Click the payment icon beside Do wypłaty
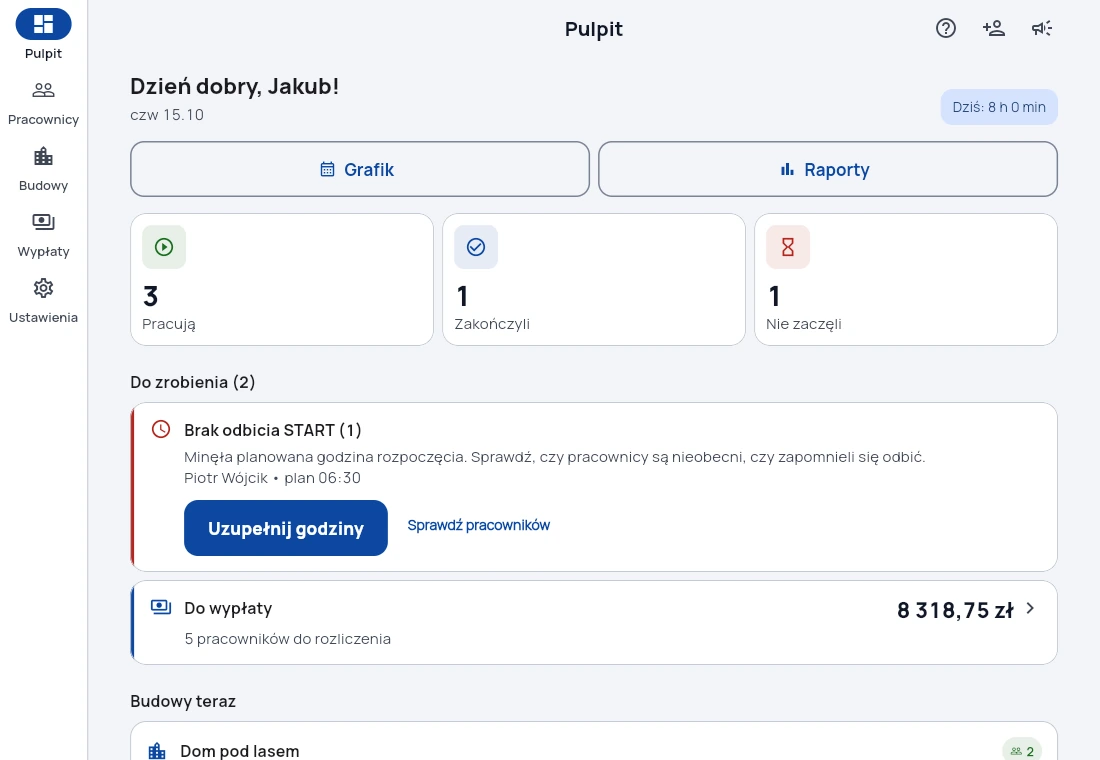Screen dimensions: 1100x760 pyautogui.click(x=161, y=607)
